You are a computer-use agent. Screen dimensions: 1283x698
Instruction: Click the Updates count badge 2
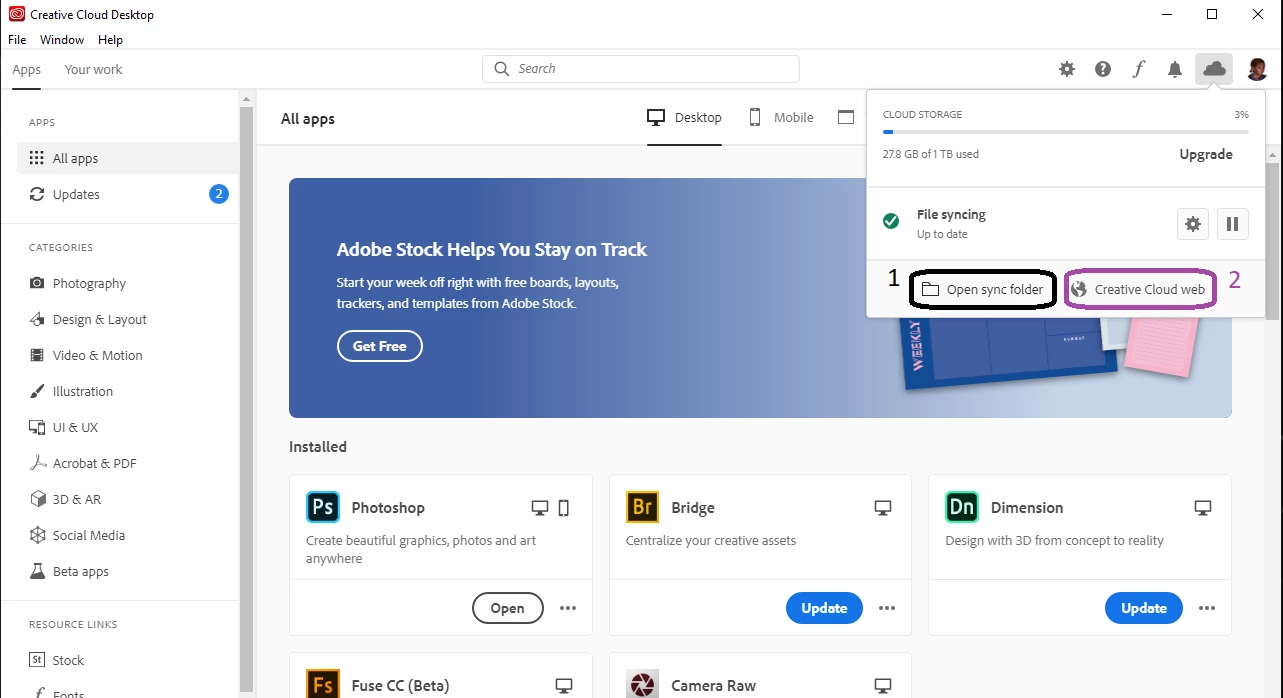click(x=219, y=194)
